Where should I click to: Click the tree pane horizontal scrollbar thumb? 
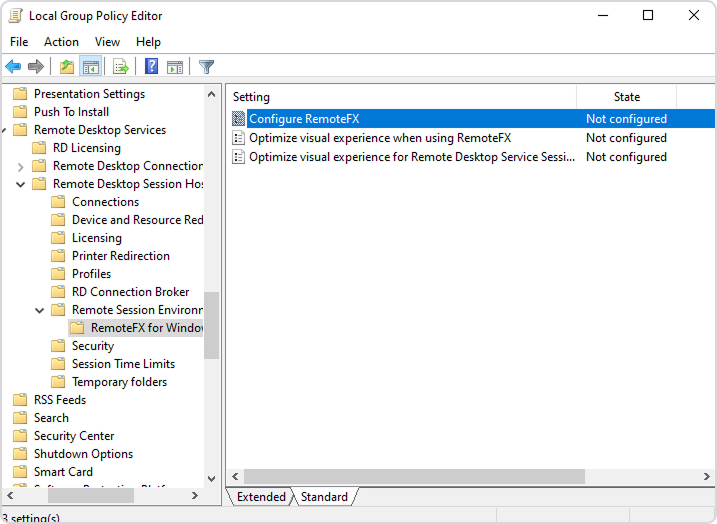pos(91,495)
